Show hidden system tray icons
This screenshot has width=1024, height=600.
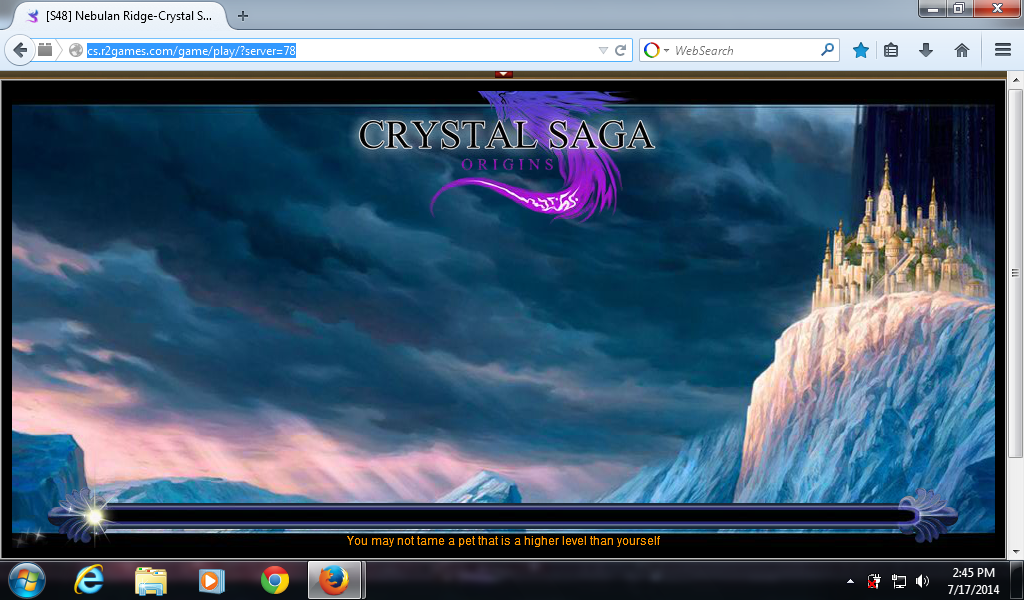pyautogui.click(x=850, y=581)
